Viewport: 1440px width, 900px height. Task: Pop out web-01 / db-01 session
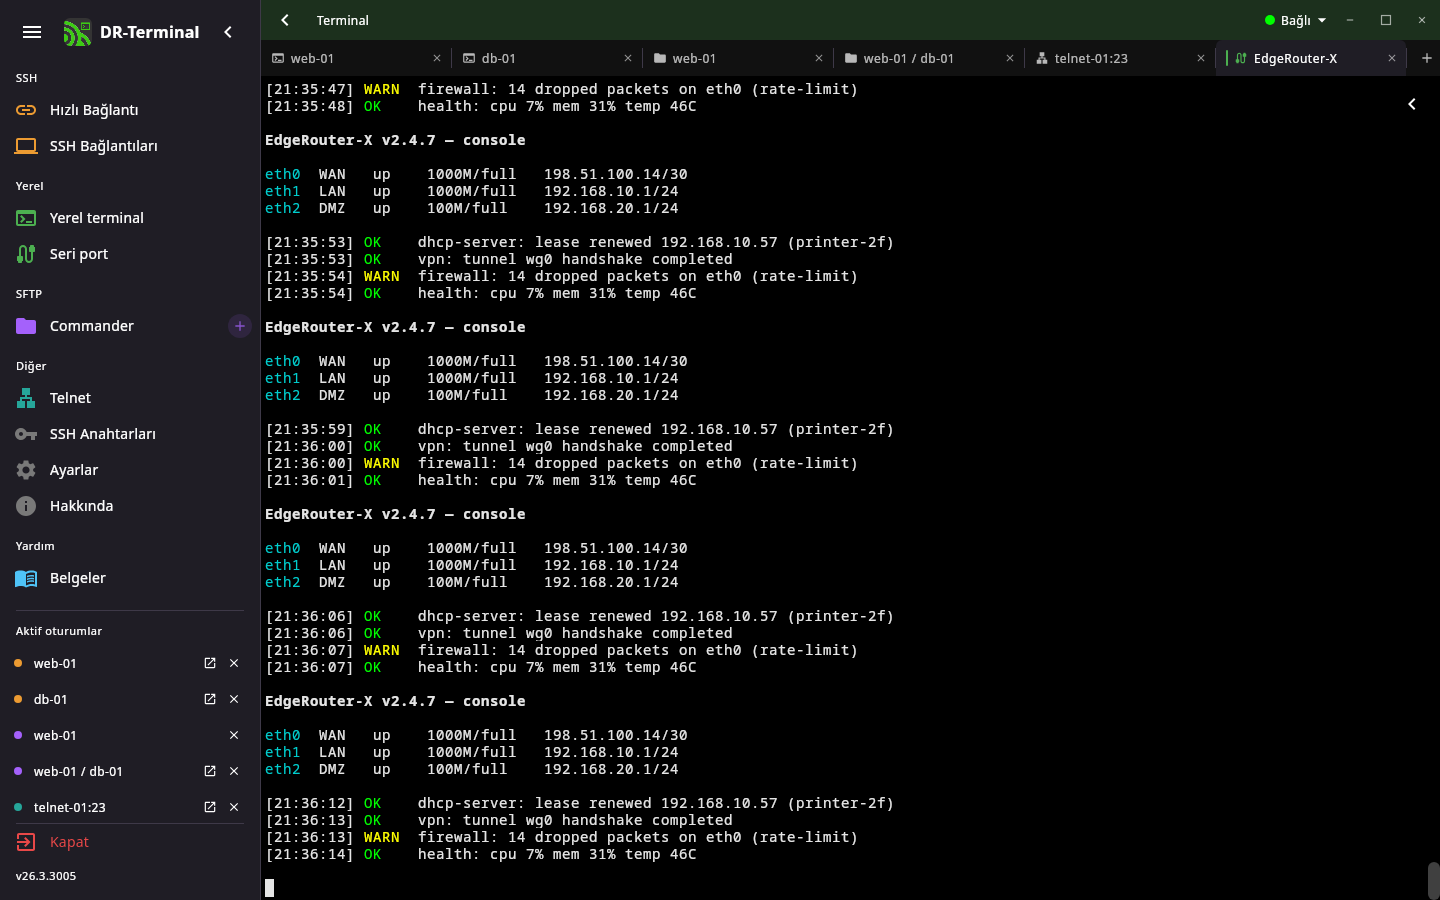(x=210, y=771)
